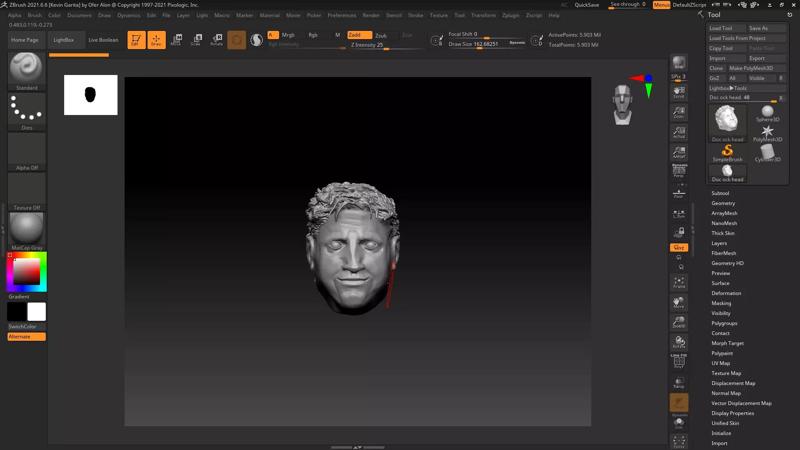Screen dimensions: 800x450
Task: Expand the Geometry subpalette
Action: click(723, 203)
